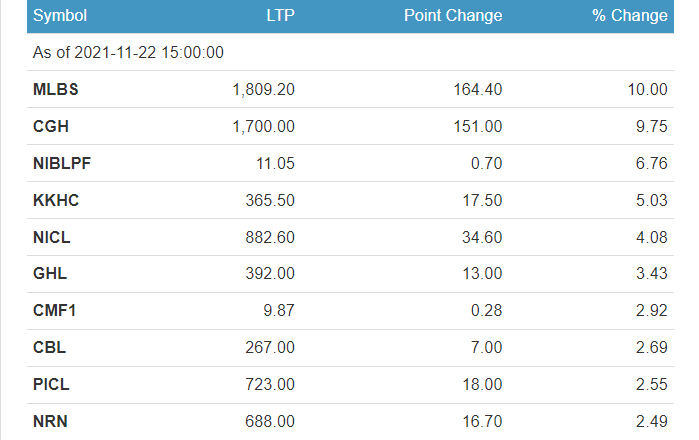
Task: Open the CGH stock symbol
Action: point(51,126)
